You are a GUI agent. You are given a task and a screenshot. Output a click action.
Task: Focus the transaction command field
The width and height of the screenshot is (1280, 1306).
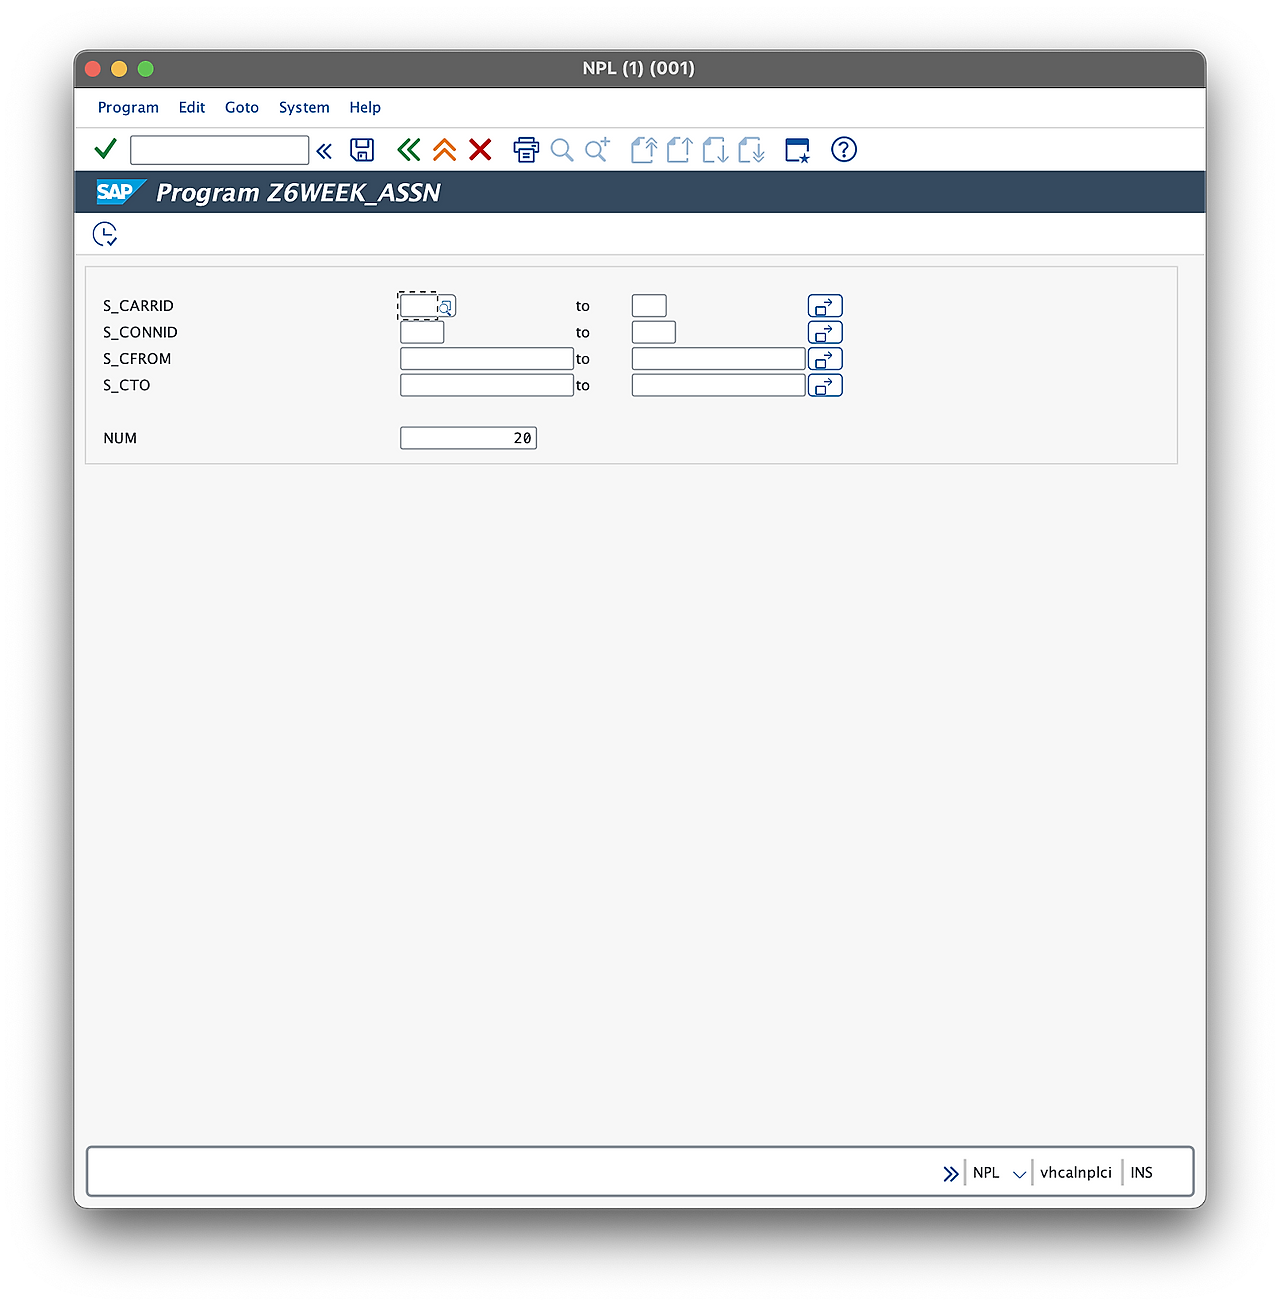(x=219, y=150)
